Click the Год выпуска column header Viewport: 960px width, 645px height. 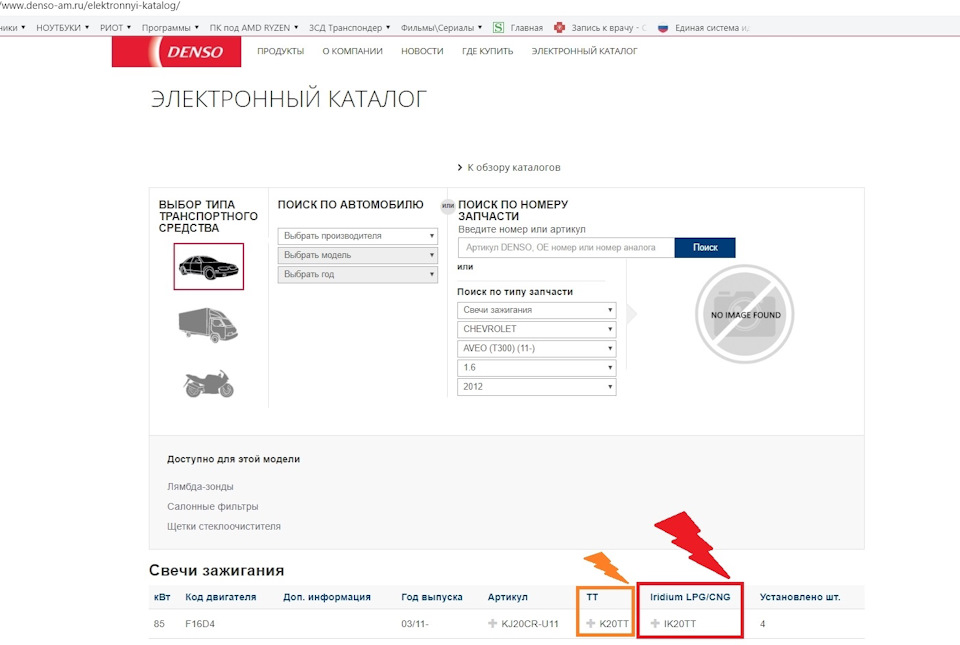coord(432,597)
